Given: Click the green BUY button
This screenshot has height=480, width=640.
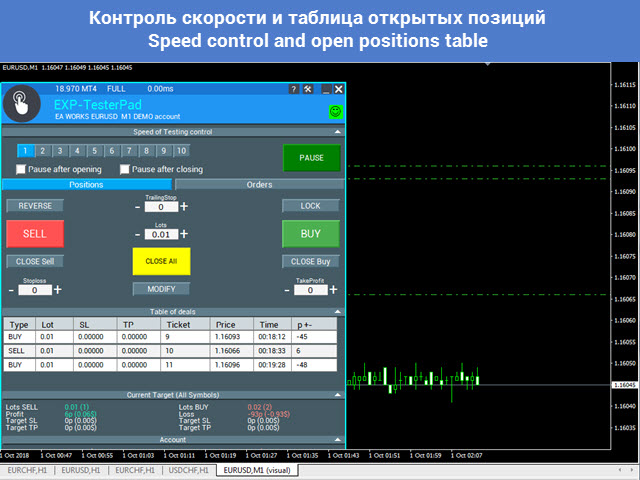Looking at the screenshot, I should [311, 234].
